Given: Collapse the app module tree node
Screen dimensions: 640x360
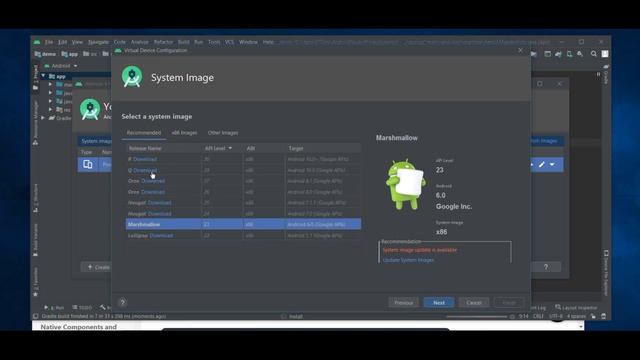Looking at the screenshot, I should pos(43,76).
